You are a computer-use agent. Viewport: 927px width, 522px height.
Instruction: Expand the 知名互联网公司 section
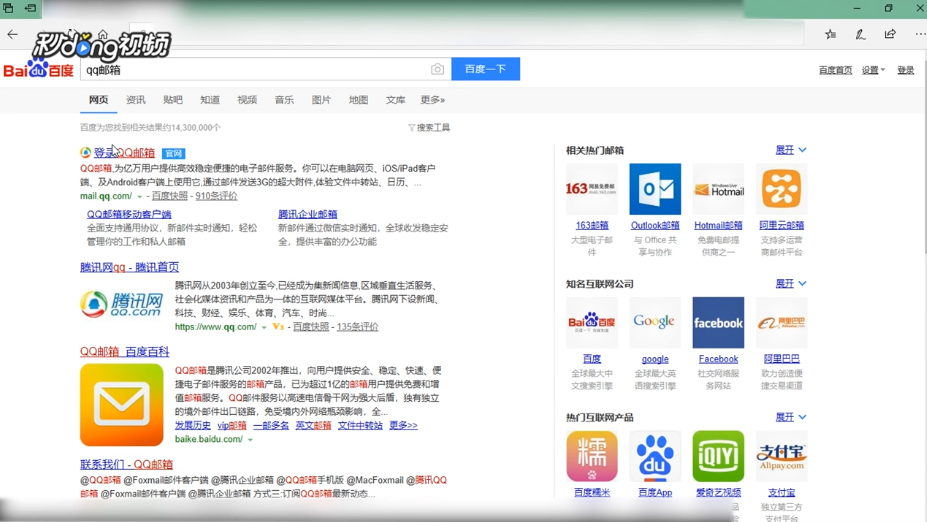point(790,284)
